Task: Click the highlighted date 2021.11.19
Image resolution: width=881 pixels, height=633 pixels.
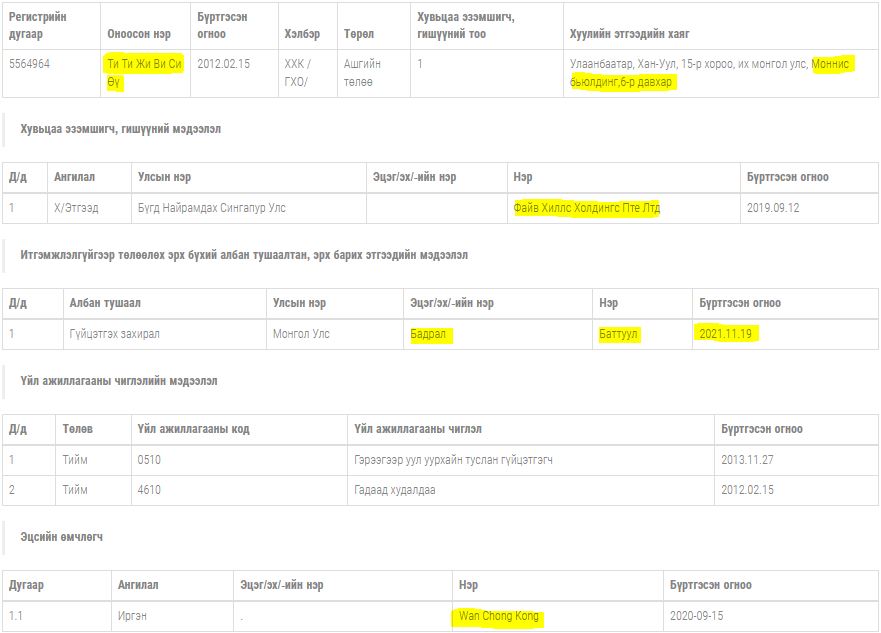Action: tap(726, 334)
